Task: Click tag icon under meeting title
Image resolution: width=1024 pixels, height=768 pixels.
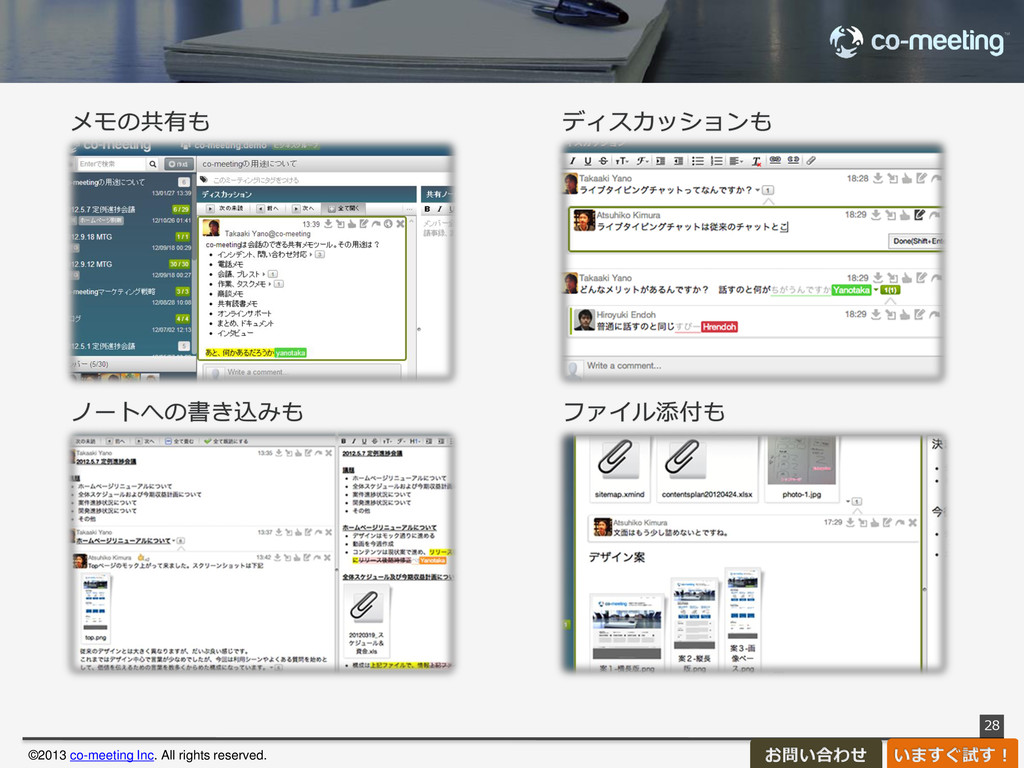Action: coord(204,180)
